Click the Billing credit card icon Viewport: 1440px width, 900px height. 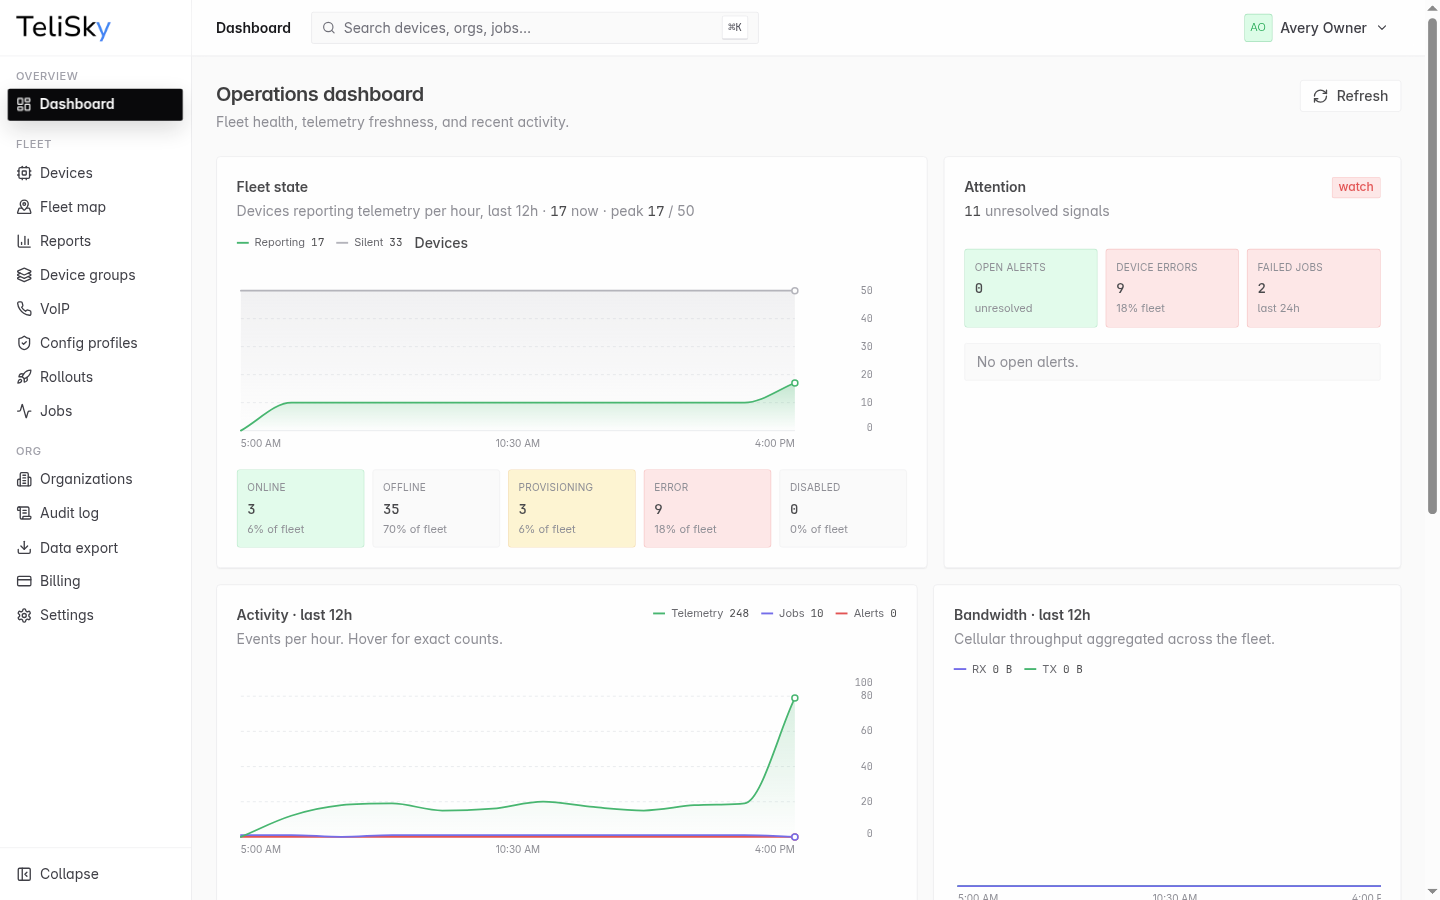point(24,581)
